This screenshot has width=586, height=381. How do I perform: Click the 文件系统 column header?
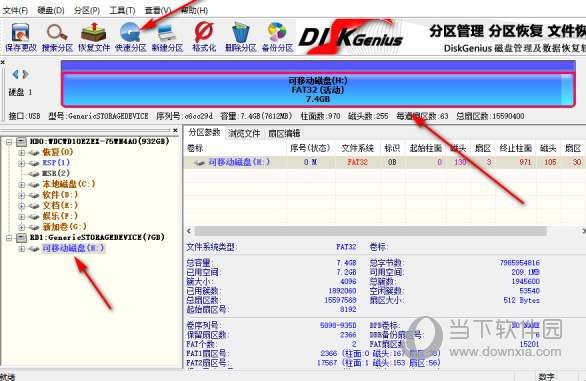(x=358, y=148)
